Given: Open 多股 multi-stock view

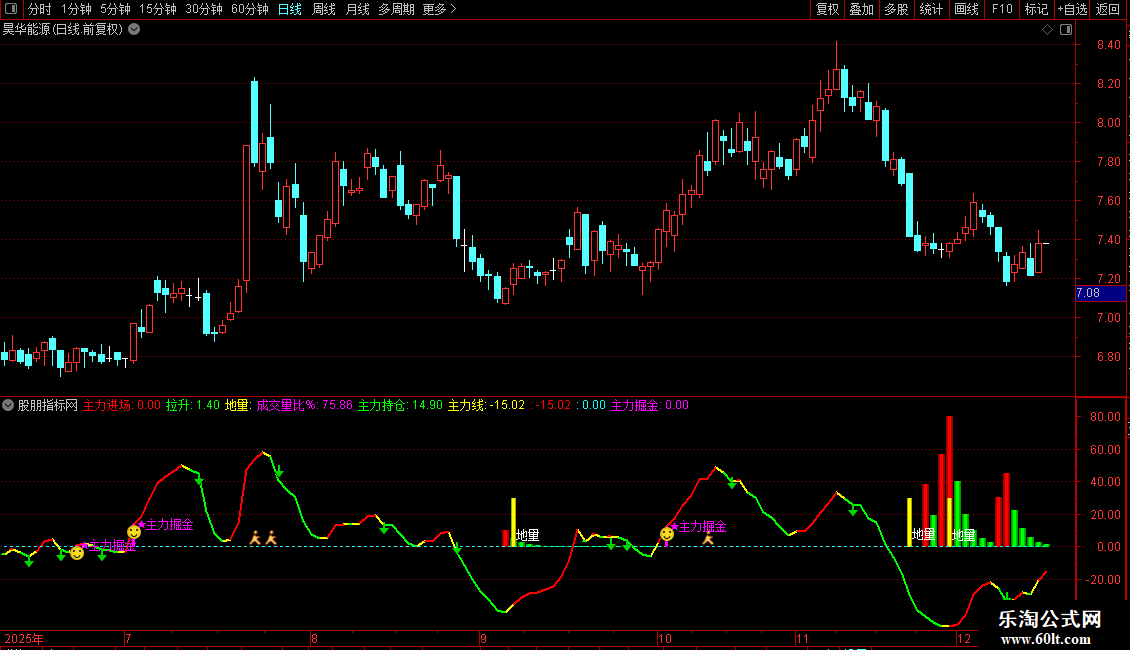Looking at the screenshot, I should (897, 9).
